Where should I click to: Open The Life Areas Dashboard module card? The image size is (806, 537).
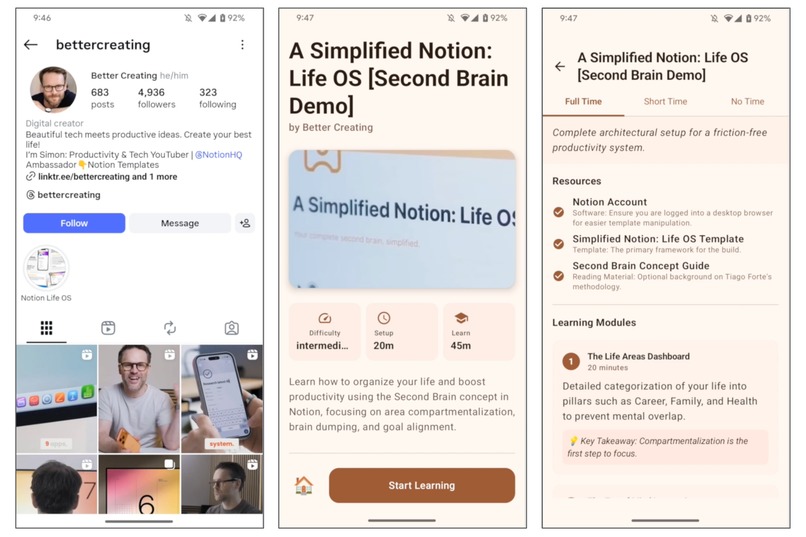tap(665, 406)
